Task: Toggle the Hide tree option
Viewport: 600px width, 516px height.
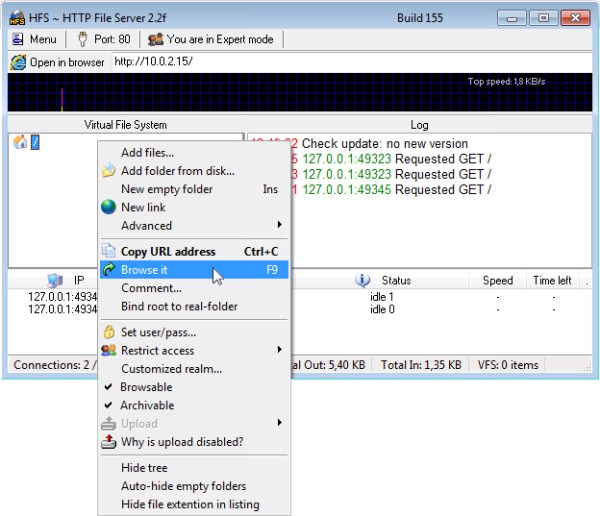Action: (x=144, y=468)
